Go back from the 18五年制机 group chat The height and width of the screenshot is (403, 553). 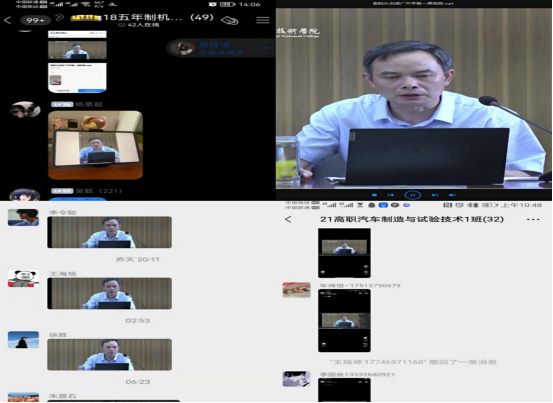tap(7, 20)
